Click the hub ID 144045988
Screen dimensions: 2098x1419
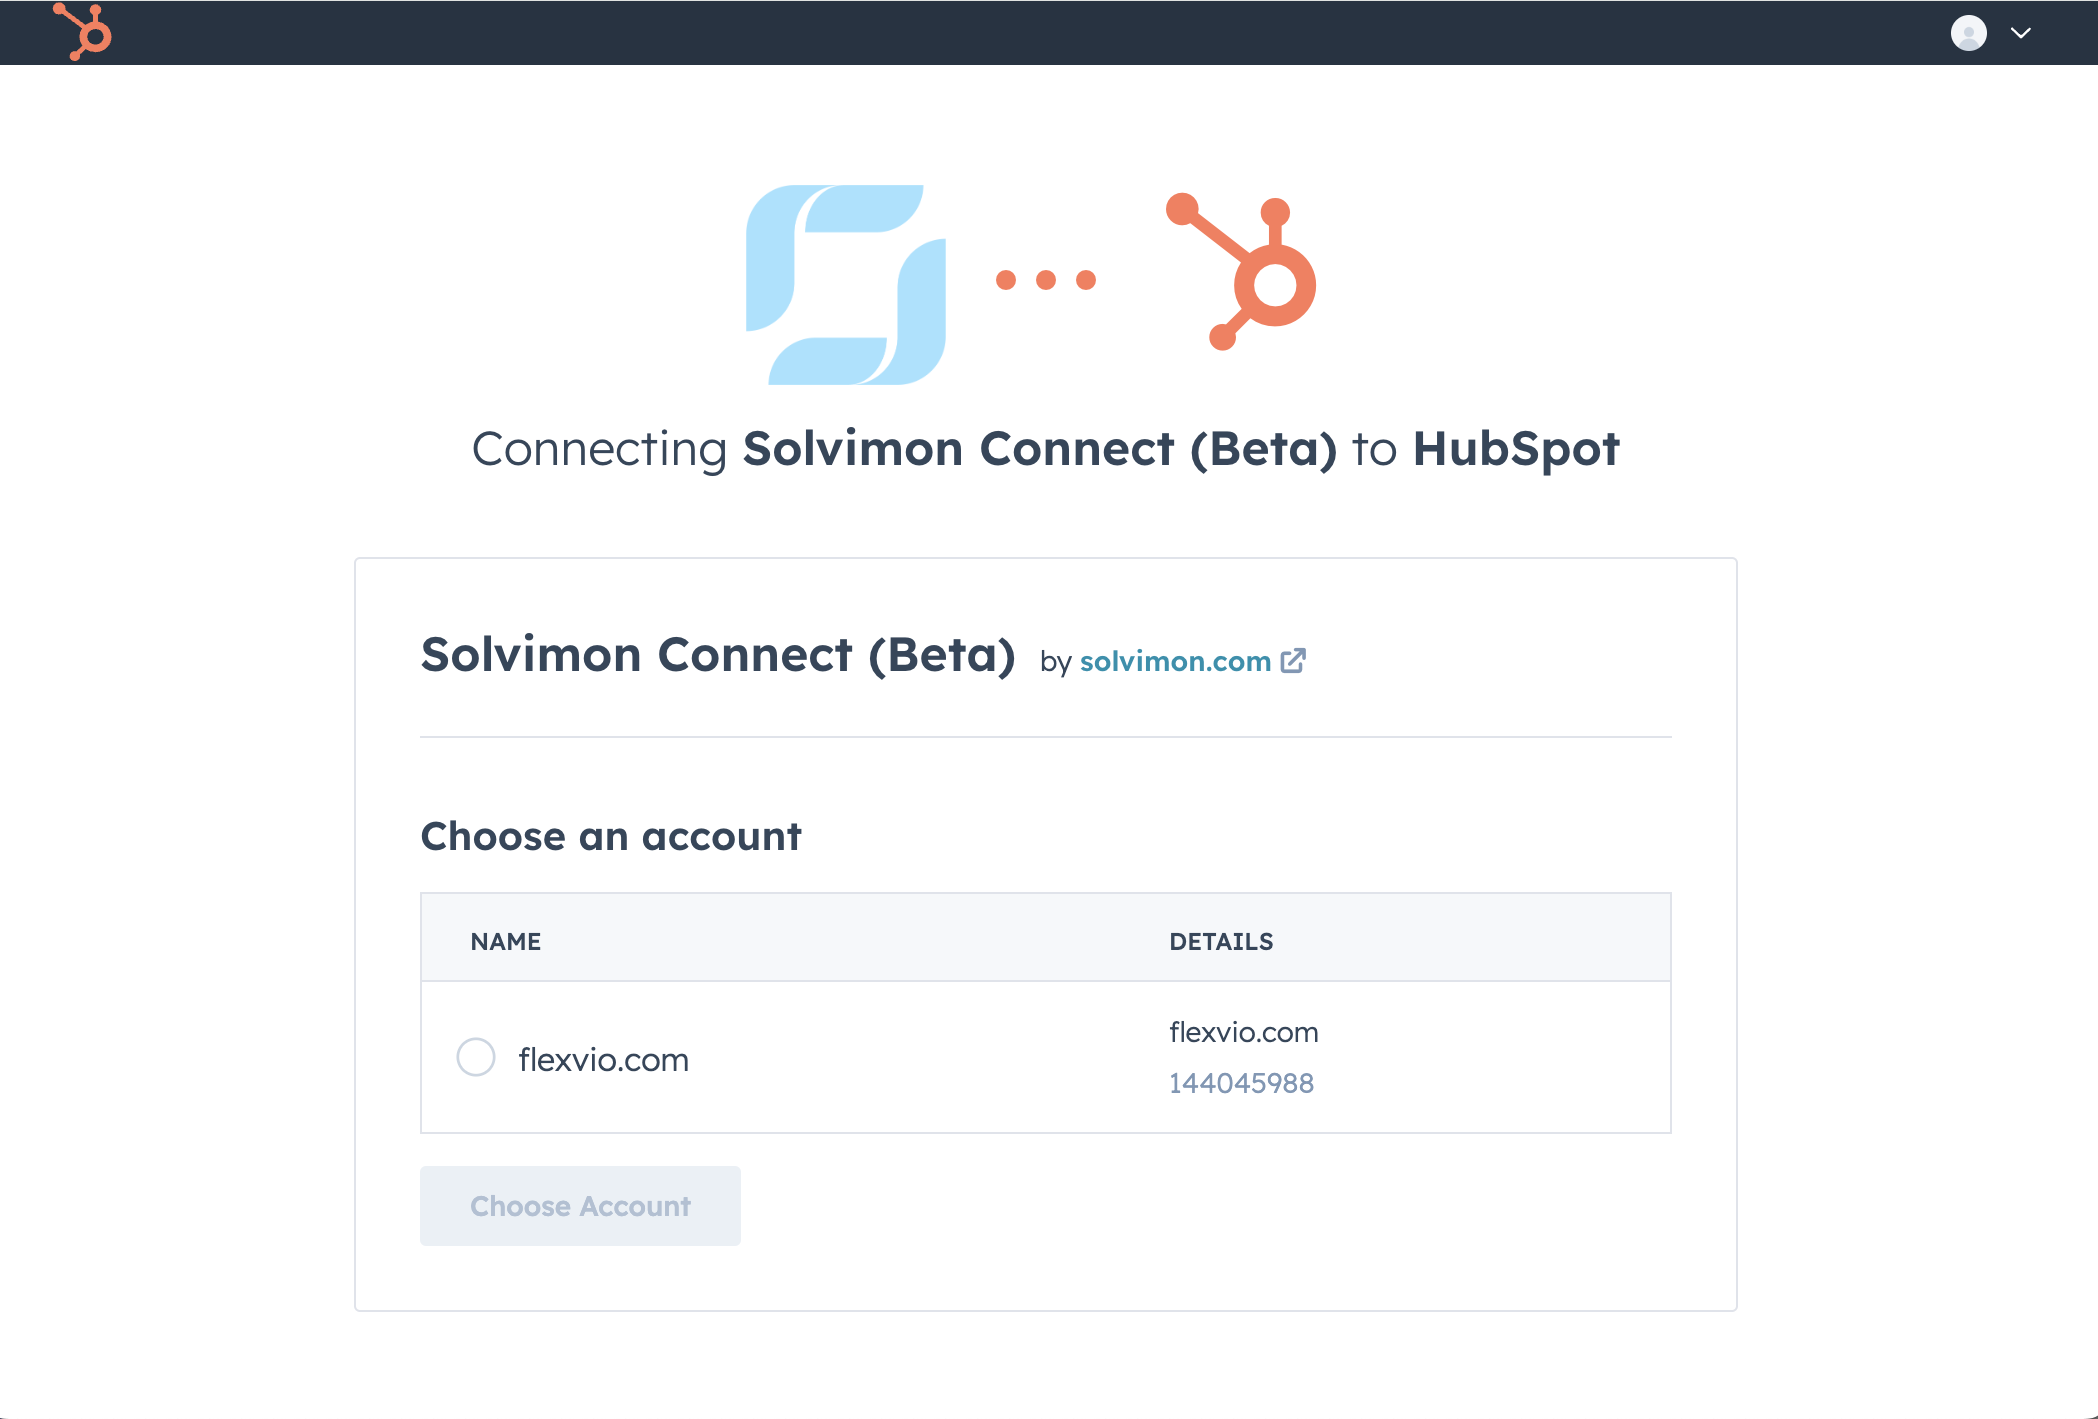1241,1083
